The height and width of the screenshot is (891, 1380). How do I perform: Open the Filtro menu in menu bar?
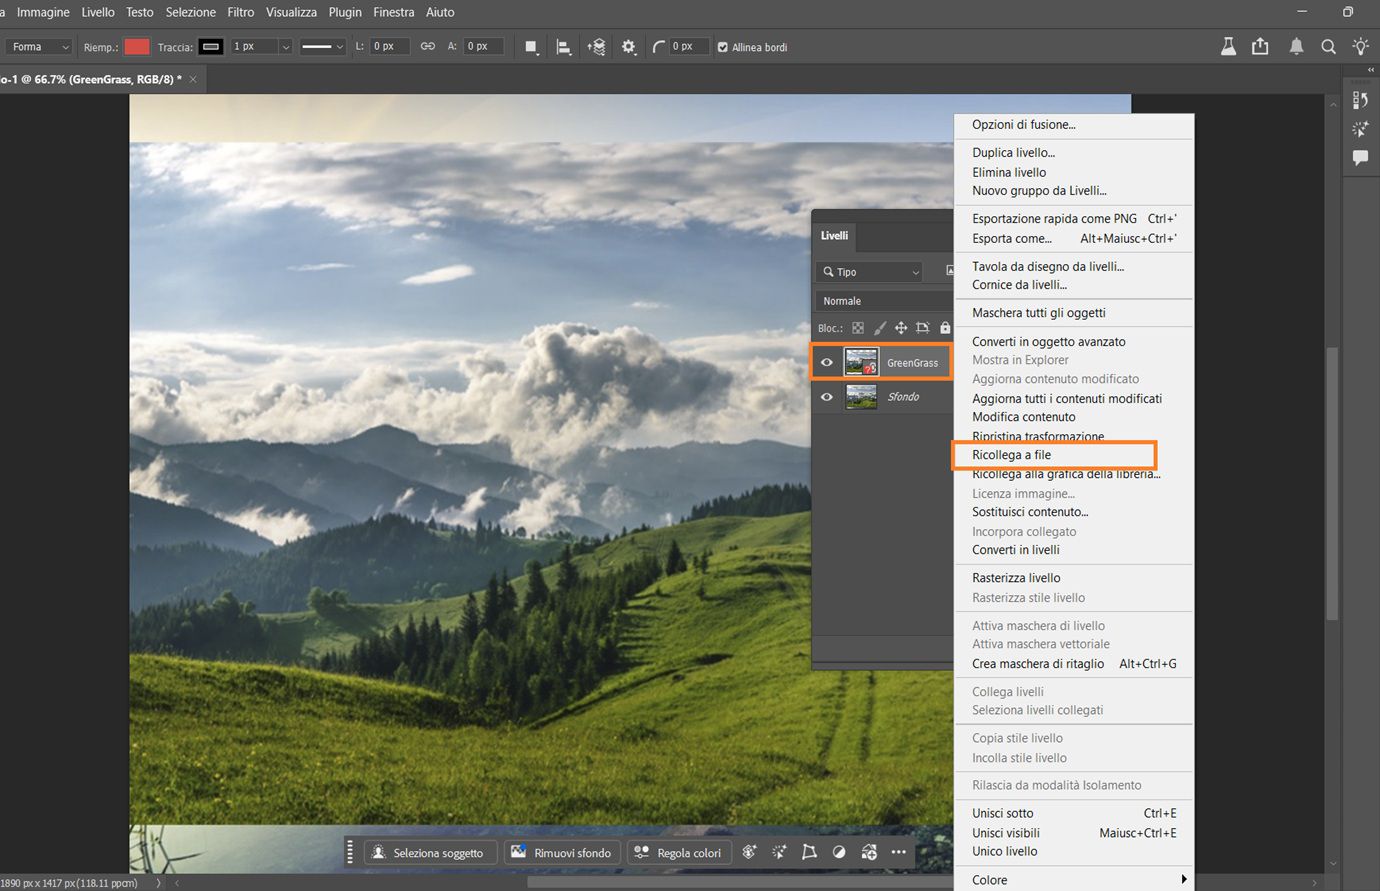coord(240,12)
